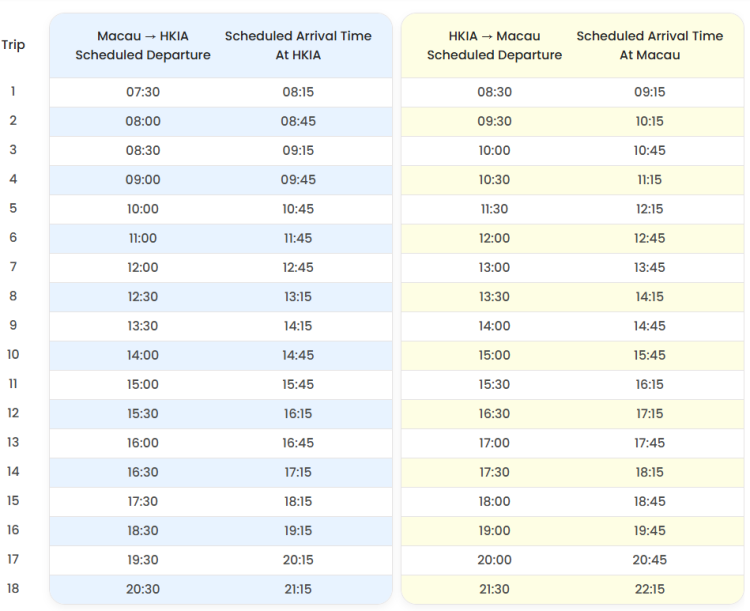750x611 pixels.
Task: Select the 12:00 HKIA departure for trip 6
Action: click(494, 238)
